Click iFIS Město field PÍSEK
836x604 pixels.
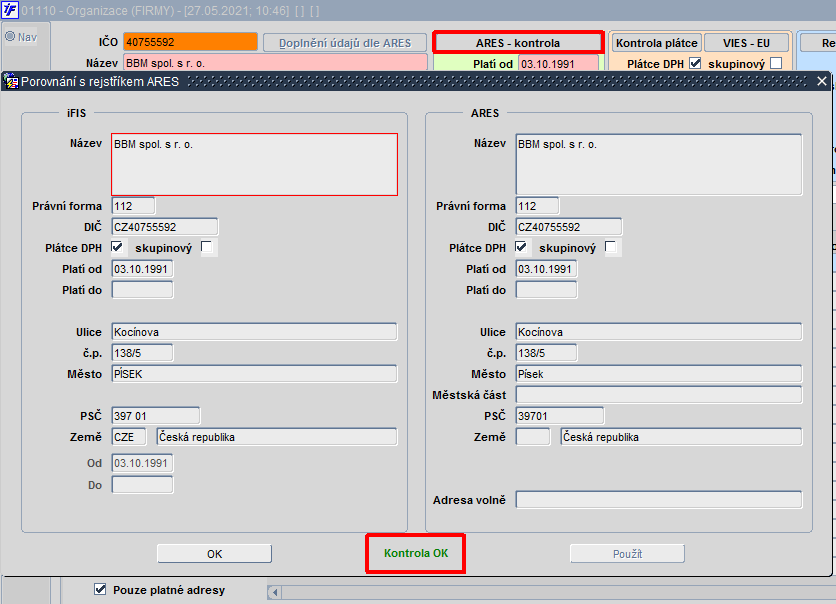click(254, 374)
